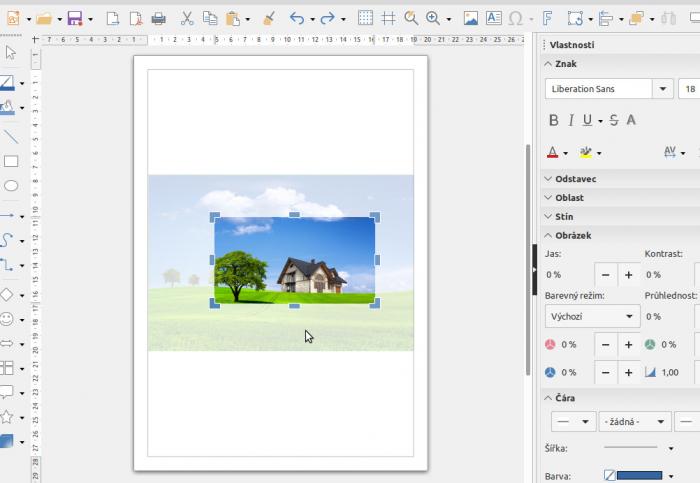This screenshot has height=483, width=700.
Task: Click the zoom magnifier plus icon
Action: [x=433, y=19]
